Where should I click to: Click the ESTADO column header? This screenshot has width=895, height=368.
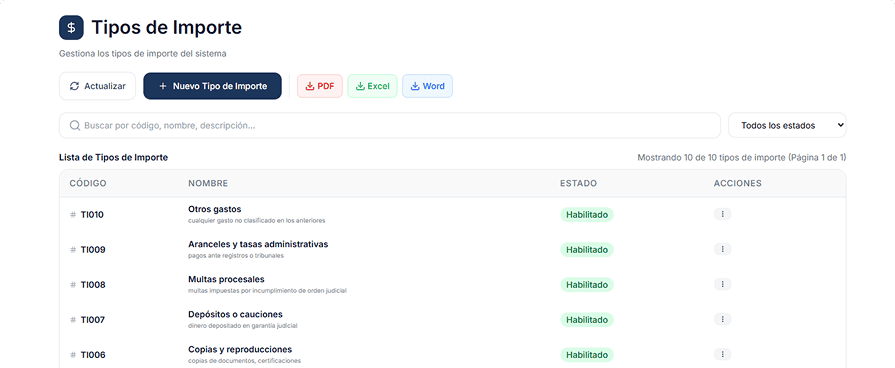[578, 183]
